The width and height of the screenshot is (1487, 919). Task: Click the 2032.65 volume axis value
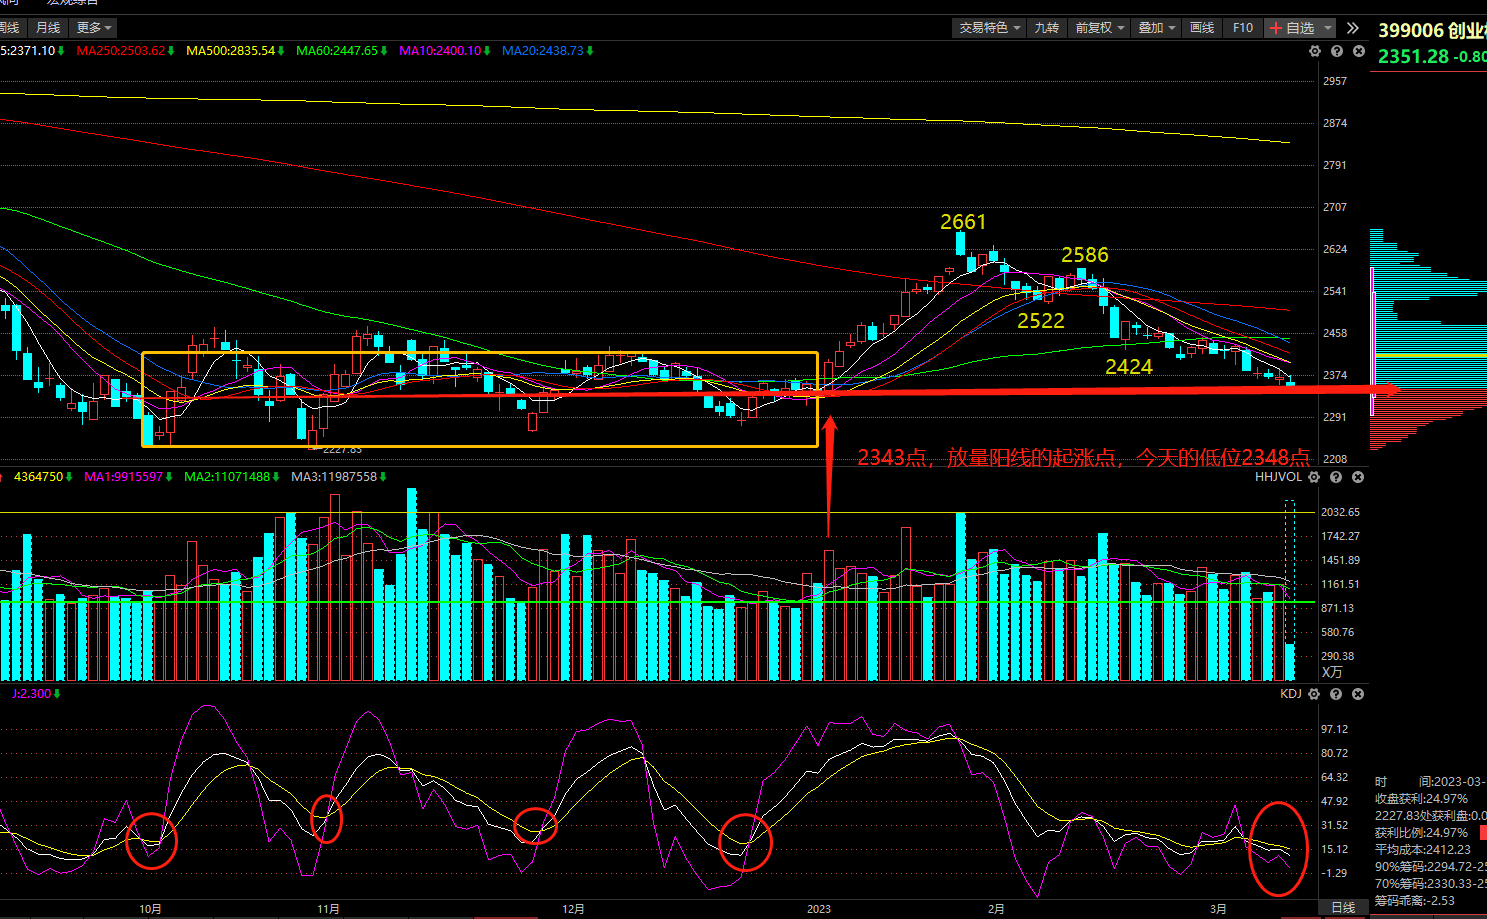coord(1340,512)
